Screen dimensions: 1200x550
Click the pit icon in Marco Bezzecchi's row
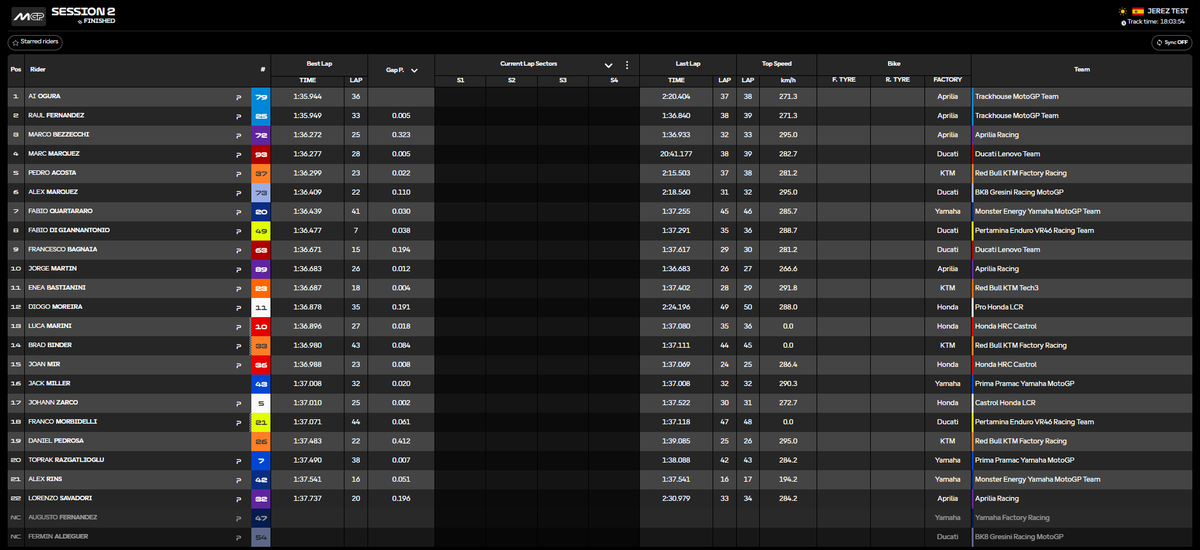point(238,135)
